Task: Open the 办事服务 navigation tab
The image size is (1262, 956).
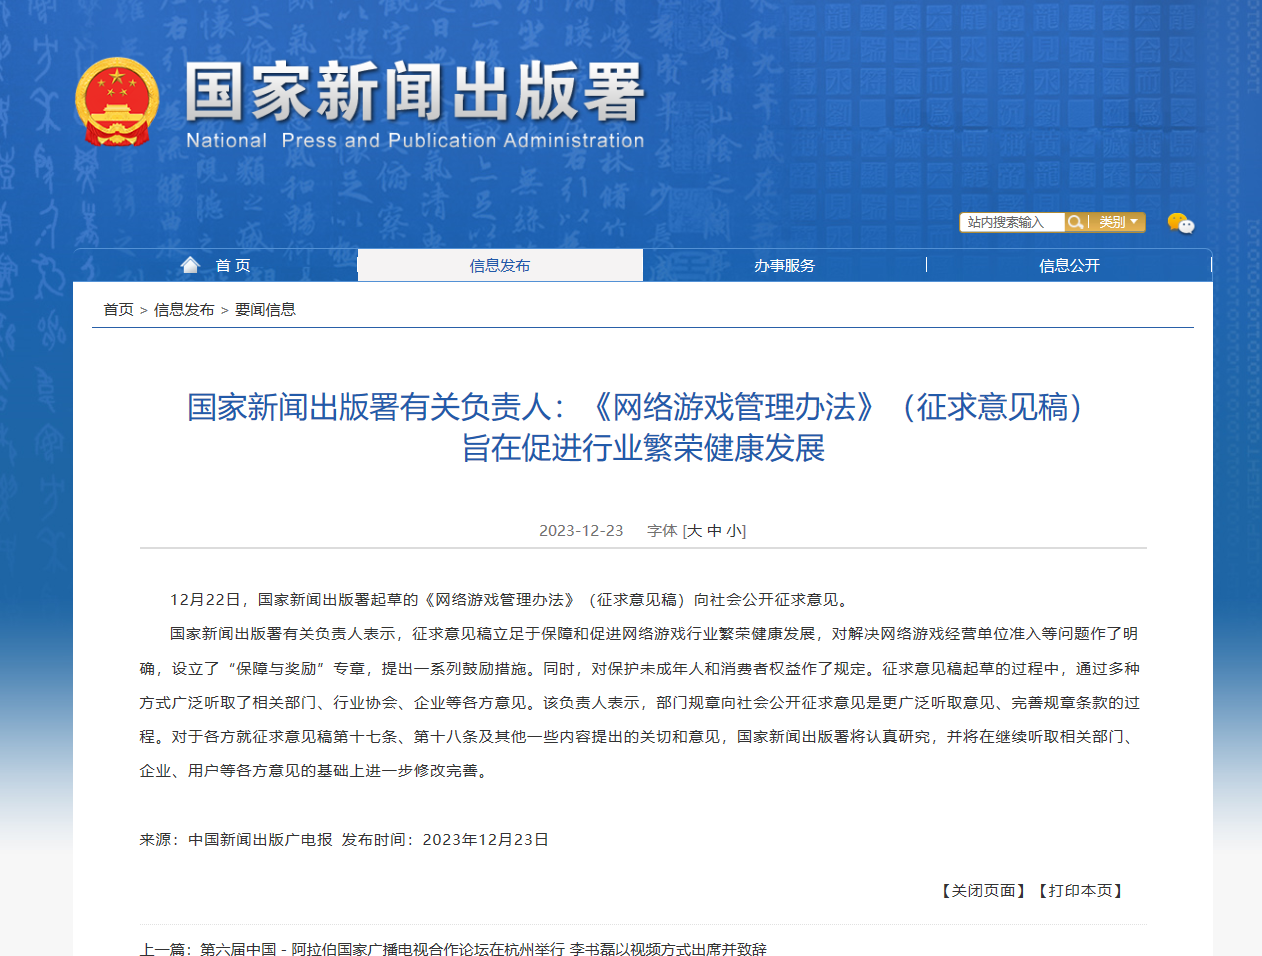Action: point(785,265)
